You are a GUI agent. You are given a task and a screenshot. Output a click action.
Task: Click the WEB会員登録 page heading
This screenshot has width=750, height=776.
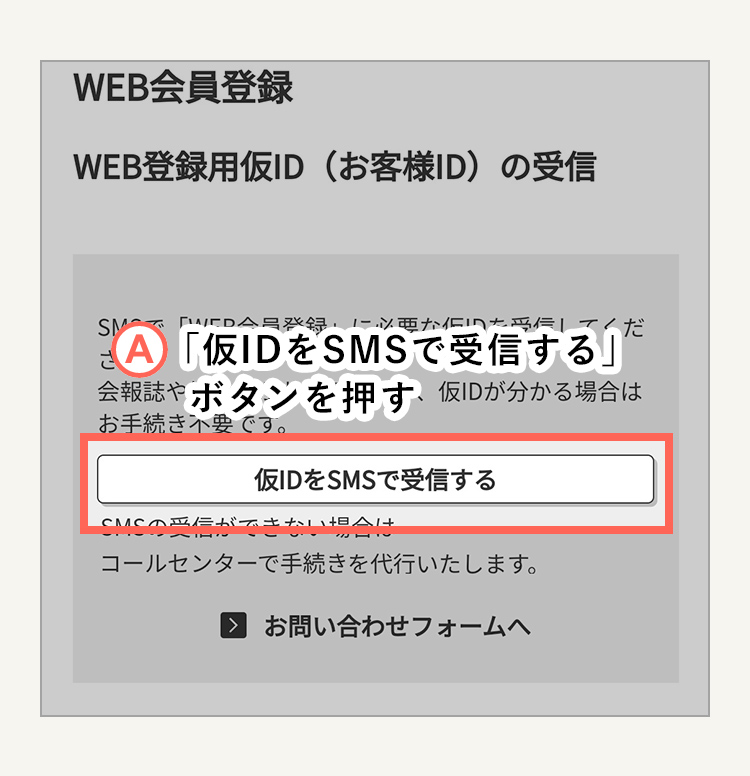183,88
